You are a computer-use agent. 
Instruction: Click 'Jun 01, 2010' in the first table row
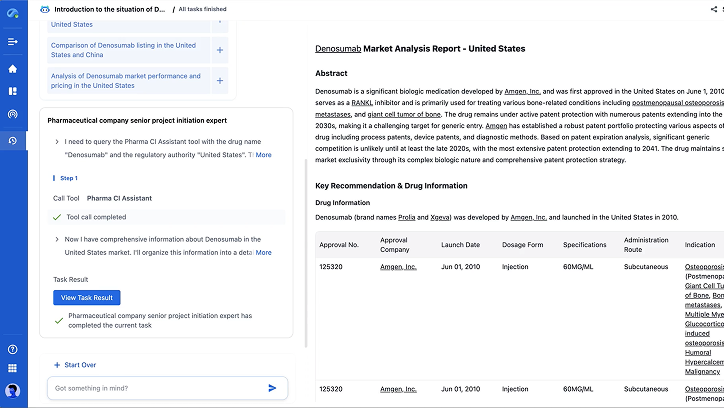tap(460, 267)
